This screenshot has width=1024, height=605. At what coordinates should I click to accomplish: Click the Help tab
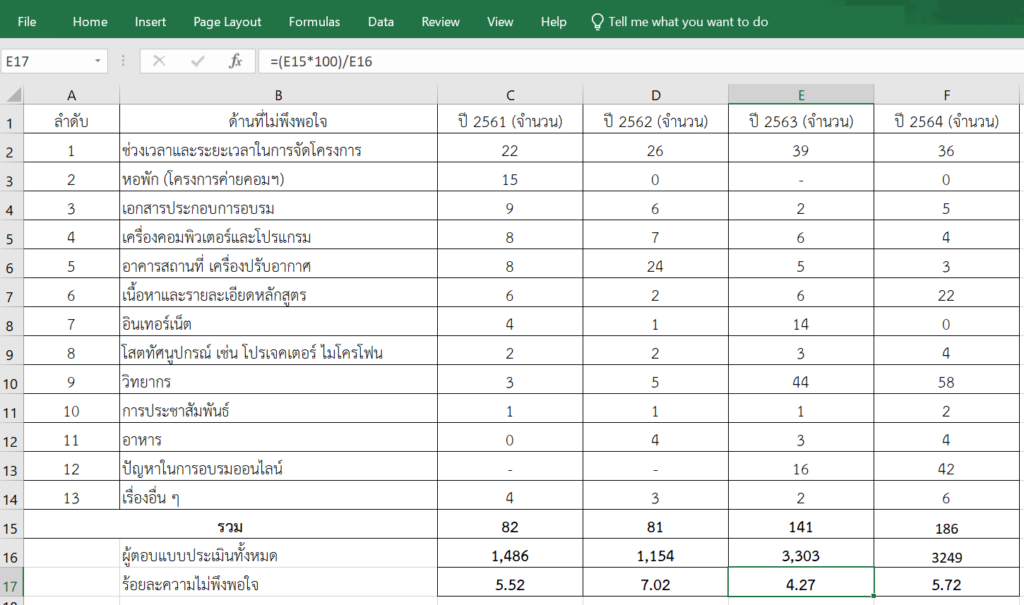point(553,21)
